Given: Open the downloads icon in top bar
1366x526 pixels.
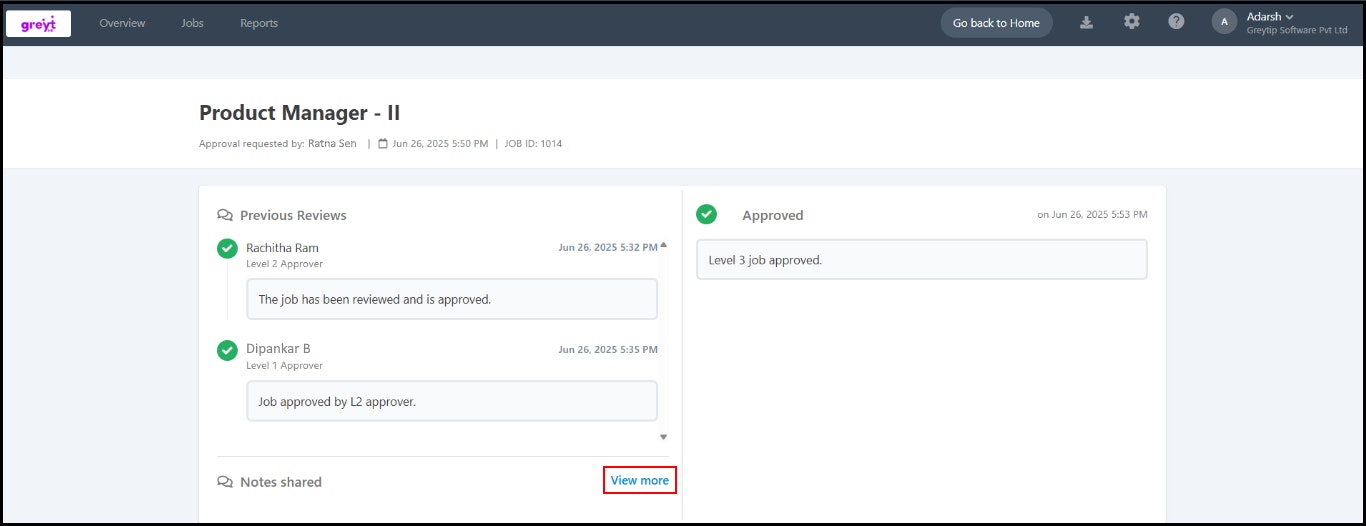Looking at the screenshot, I should coord(1087,22).
